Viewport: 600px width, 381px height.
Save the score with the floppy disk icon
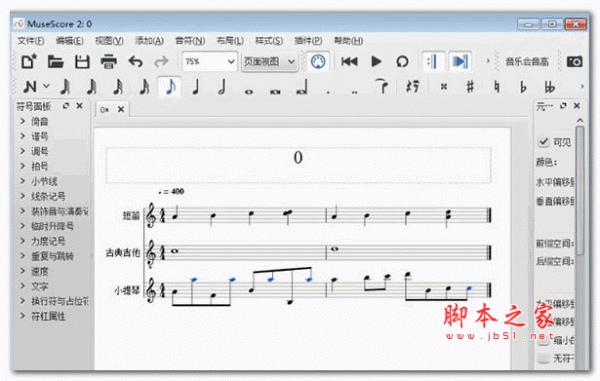pos(82,62)
